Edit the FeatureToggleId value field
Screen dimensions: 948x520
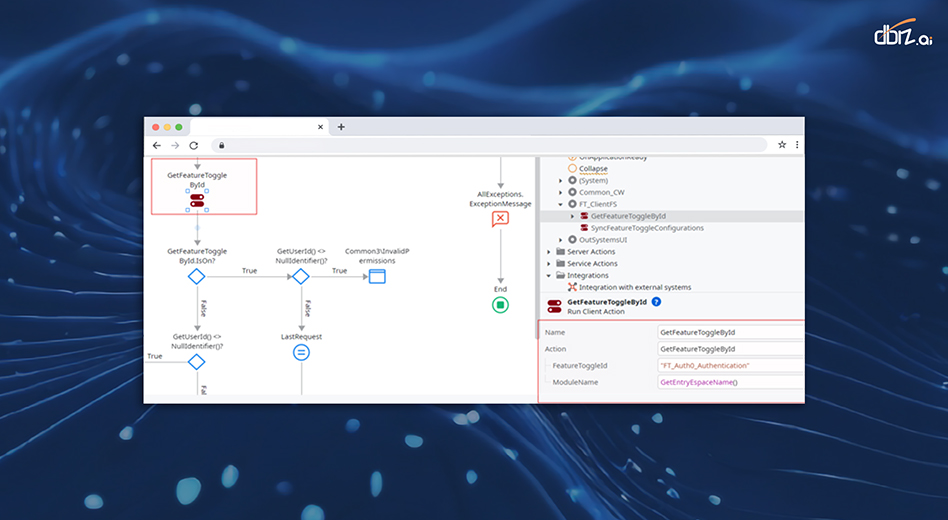(730, 365)
